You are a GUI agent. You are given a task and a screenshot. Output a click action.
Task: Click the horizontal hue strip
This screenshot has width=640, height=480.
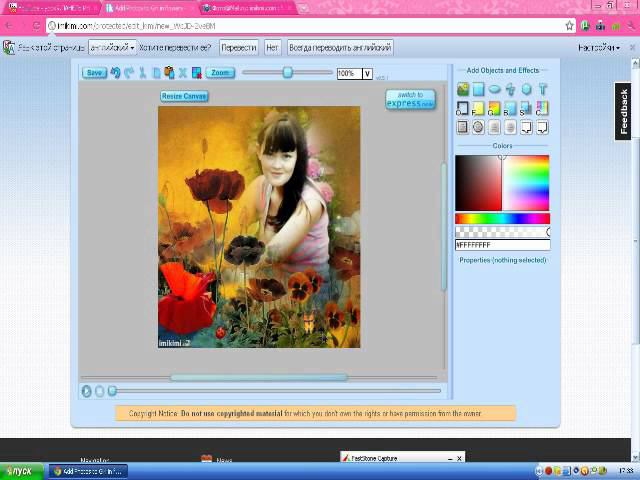pyautogui.click(x=502, y=218)
